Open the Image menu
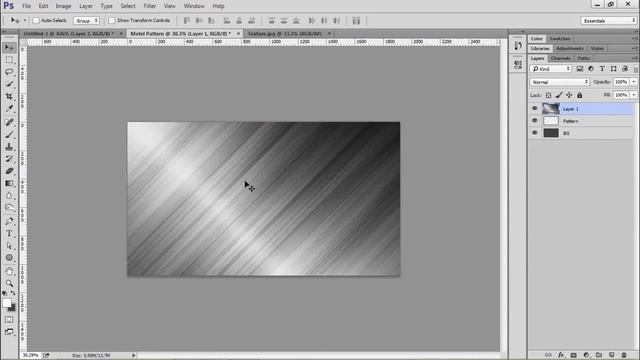This screenshot has height=360, width=640. click(x=63, y=6)
